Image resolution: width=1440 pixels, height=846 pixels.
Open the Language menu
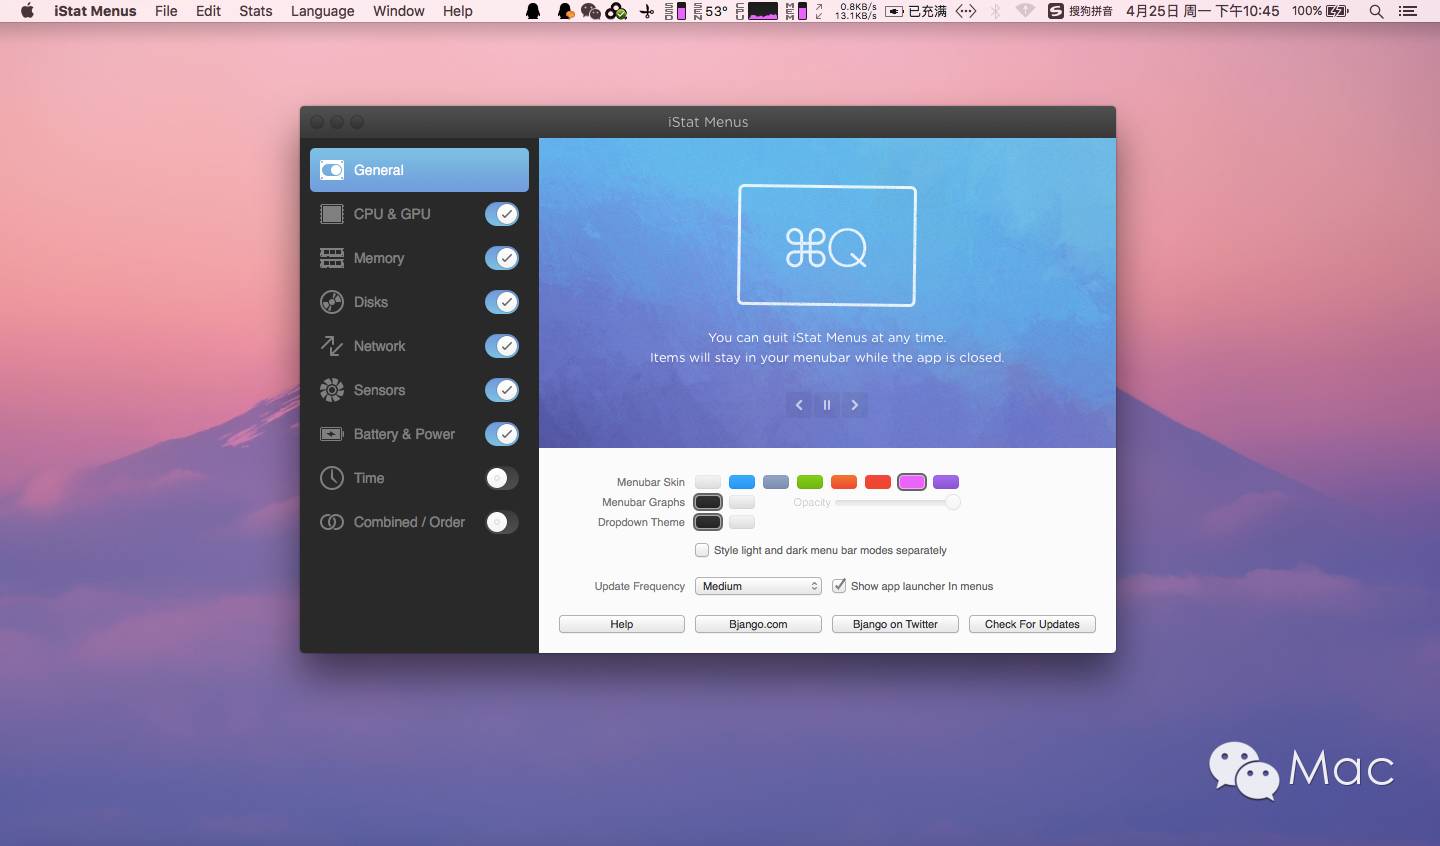pos(322,11)
